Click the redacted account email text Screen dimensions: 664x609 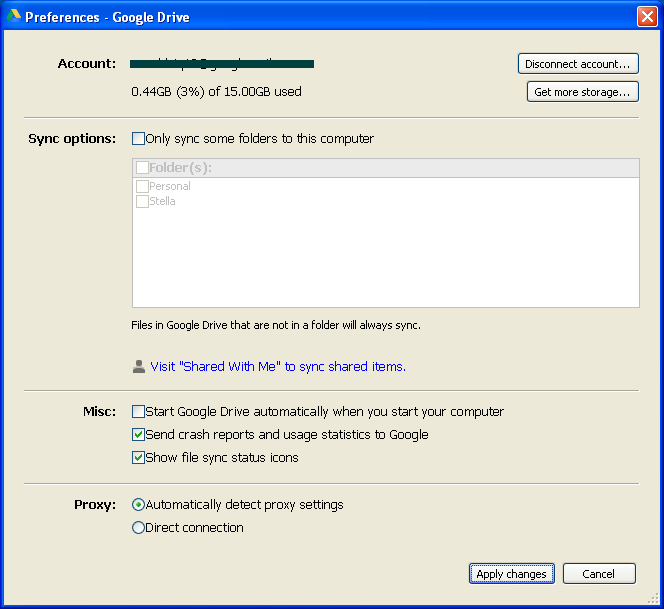(222, 64)
